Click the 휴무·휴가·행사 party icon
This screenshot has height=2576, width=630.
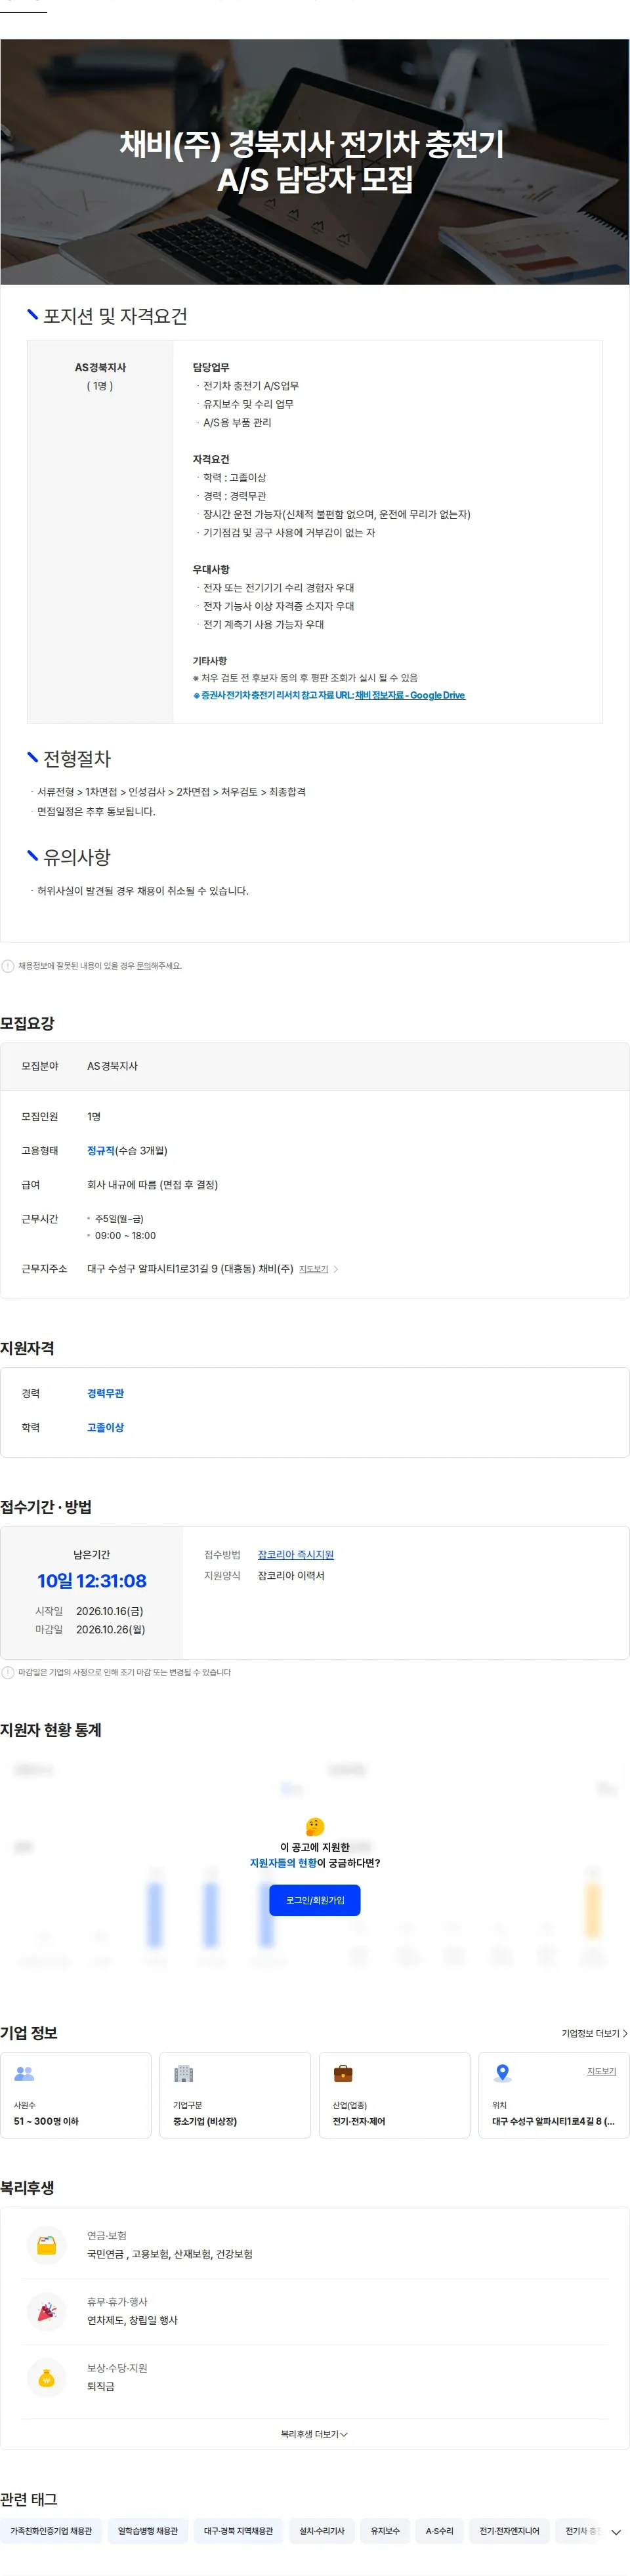[x=46, y=2311]
